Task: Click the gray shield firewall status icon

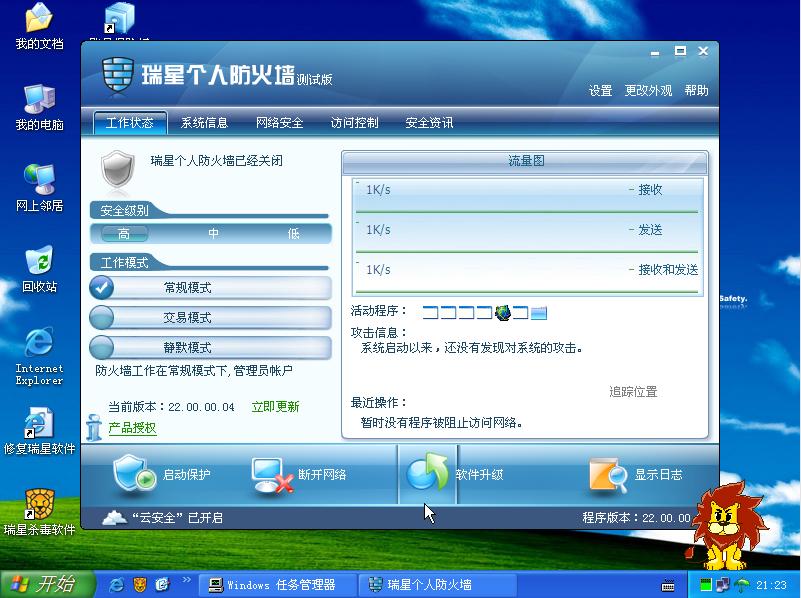Action: click(118, 169)
